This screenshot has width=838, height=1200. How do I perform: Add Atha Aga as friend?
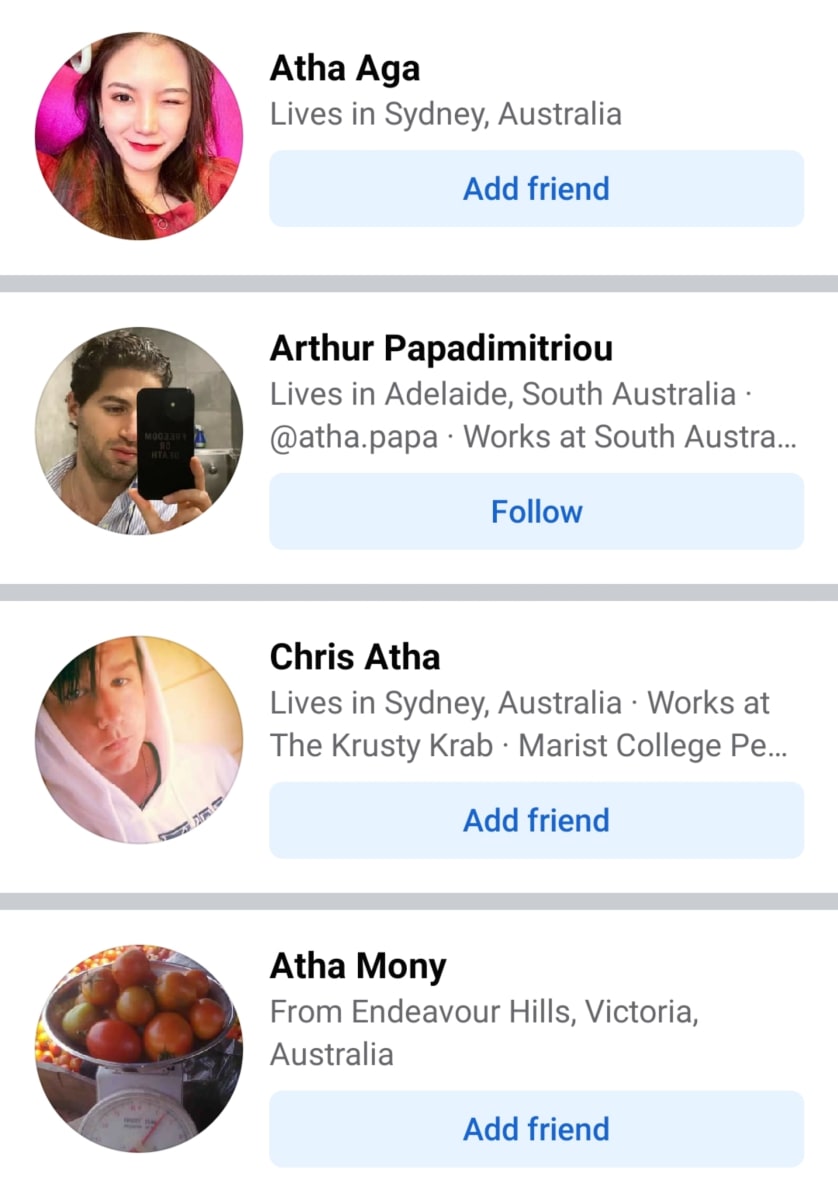tap(536, 189)
